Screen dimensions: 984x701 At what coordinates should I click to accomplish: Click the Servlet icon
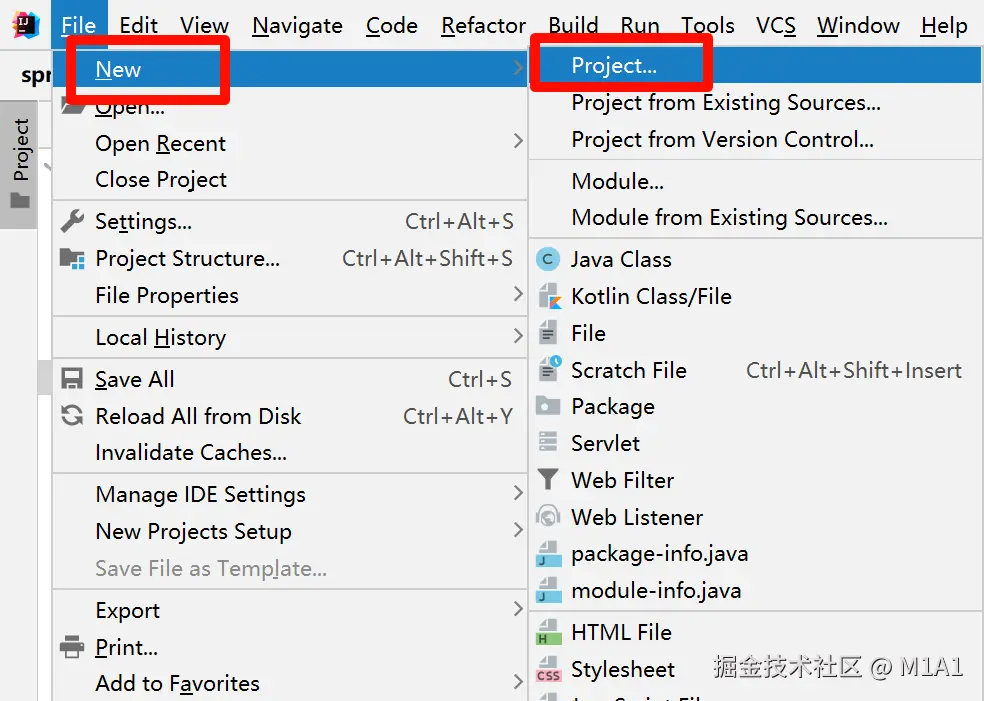[548, 444]
